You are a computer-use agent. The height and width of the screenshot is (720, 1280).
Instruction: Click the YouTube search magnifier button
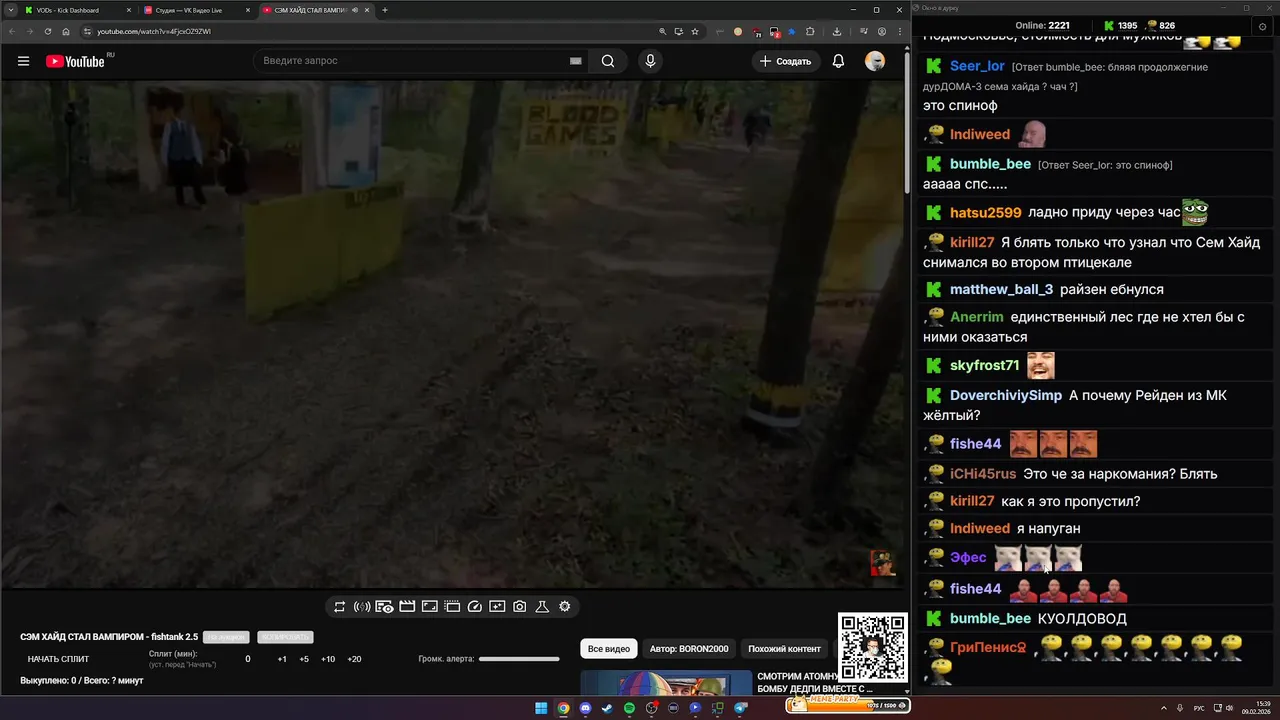click(x=608, y=61)
